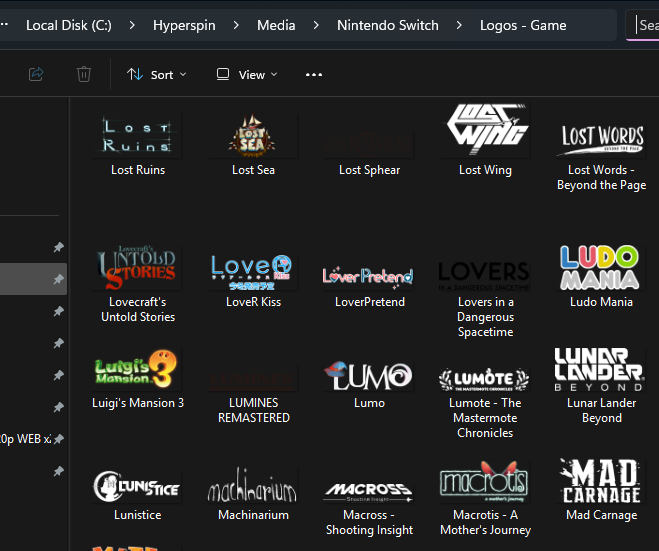Go to Hyperspin folder in breadcrumb
This screenshot has height=551, width=659.
point(184,26)
